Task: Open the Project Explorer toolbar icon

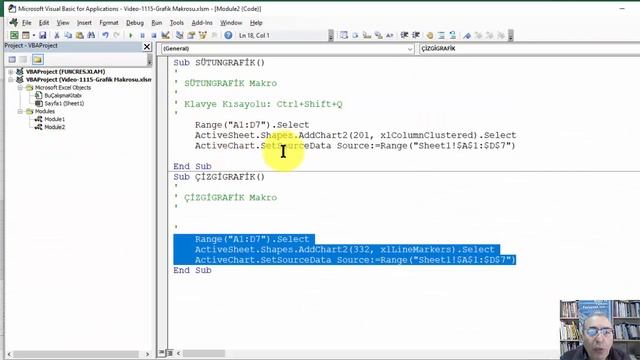Action: 179,36
